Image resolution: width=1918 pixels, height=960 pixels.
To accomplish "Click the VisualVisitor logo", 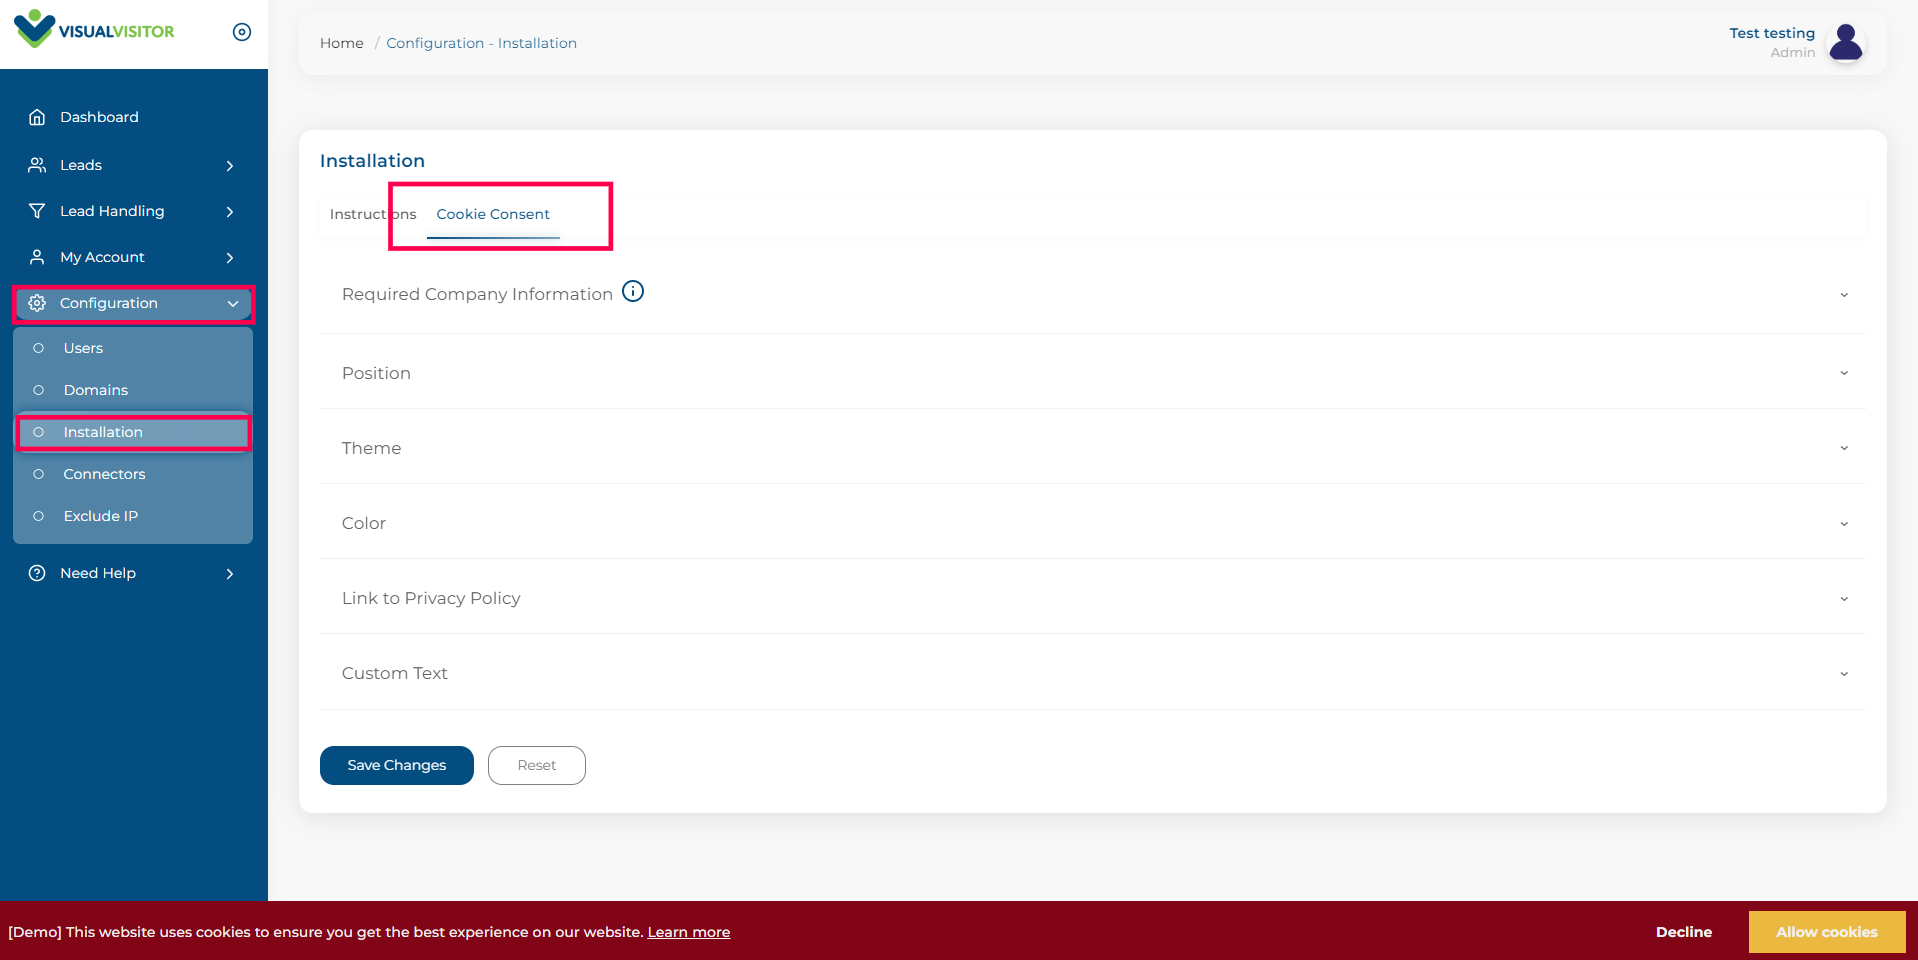I will coord(94,30).
